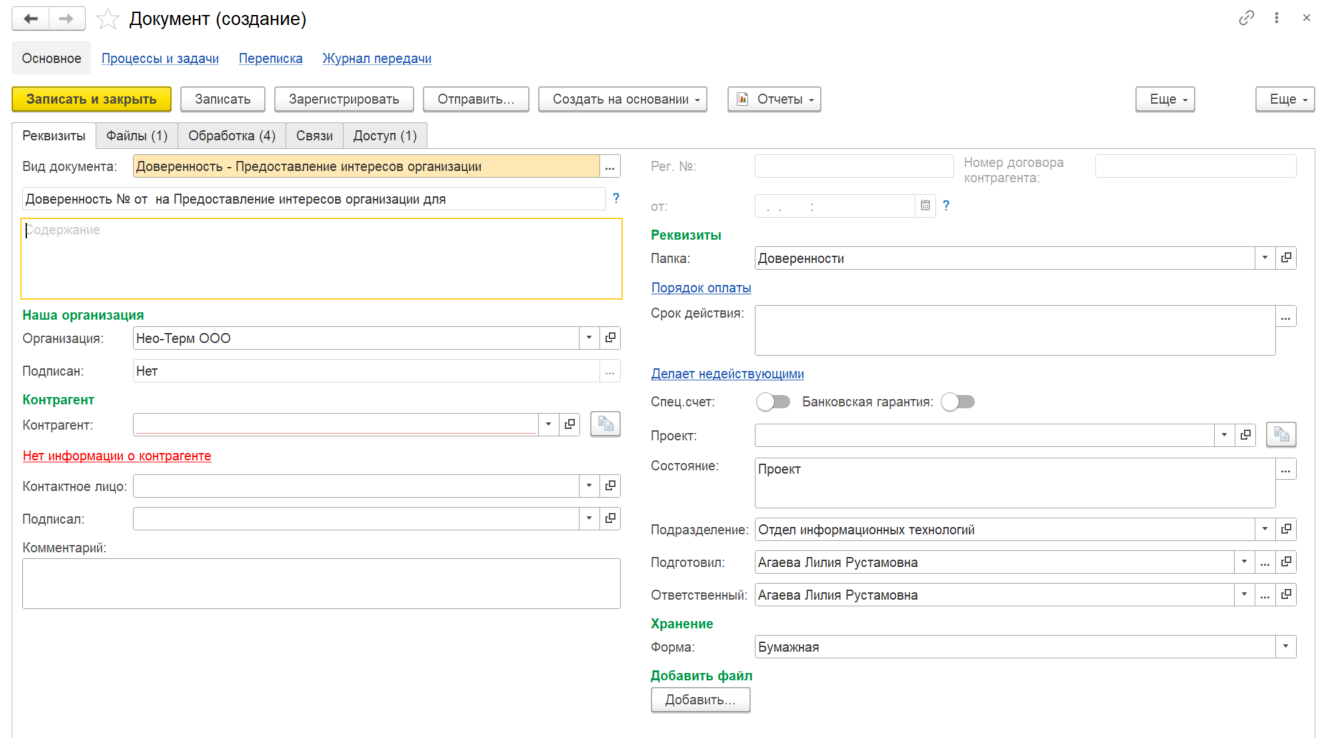
Task: Switch to the Переписка section
Action: (x=271, y=59)
